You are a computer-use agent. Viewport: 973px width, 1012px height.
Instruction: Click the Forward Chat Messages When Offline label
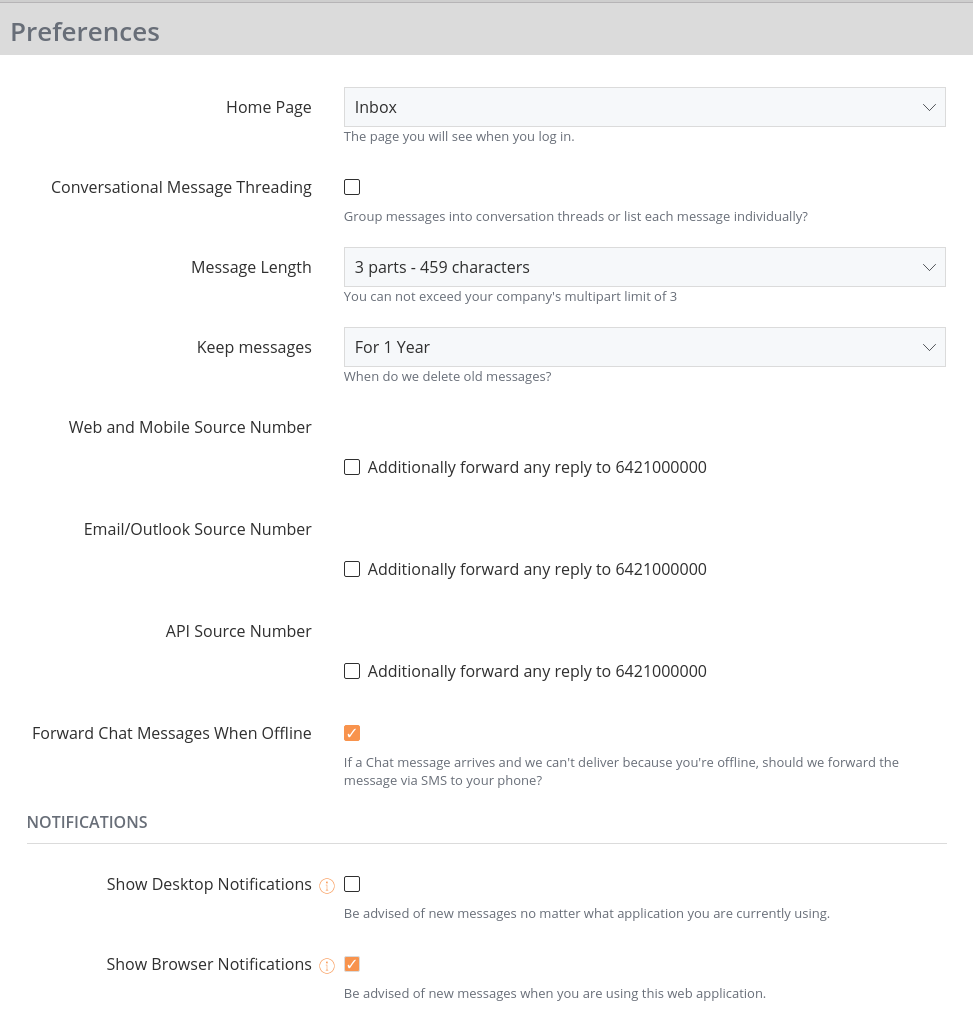172,733
